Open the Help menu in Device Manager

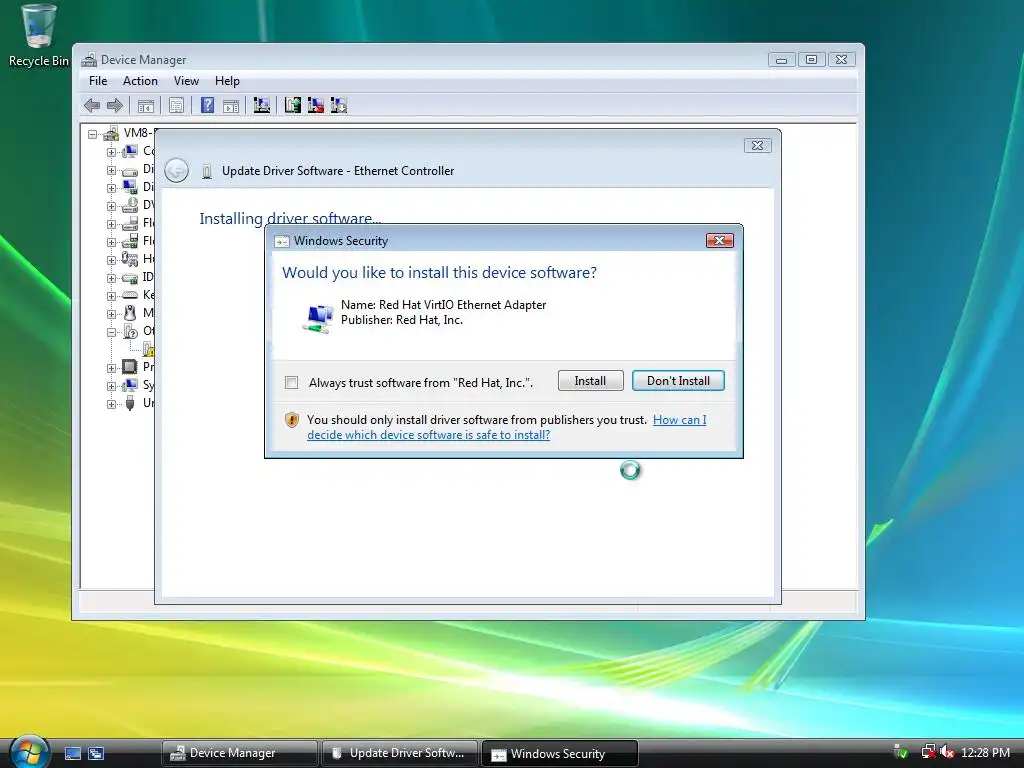(x=227, y=81)
